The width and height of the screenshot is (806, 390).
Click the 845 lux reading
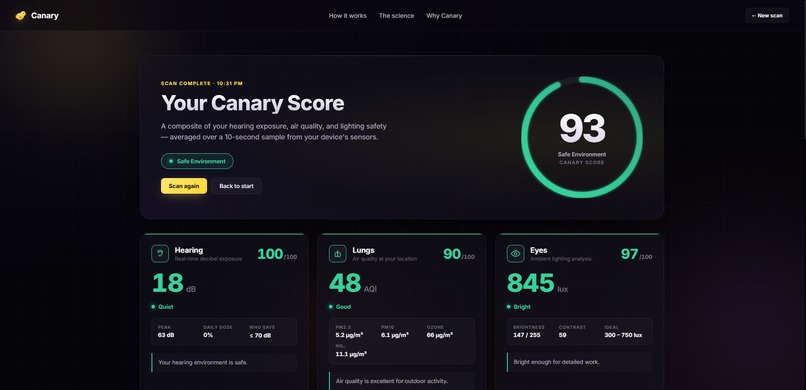[538, 284]
